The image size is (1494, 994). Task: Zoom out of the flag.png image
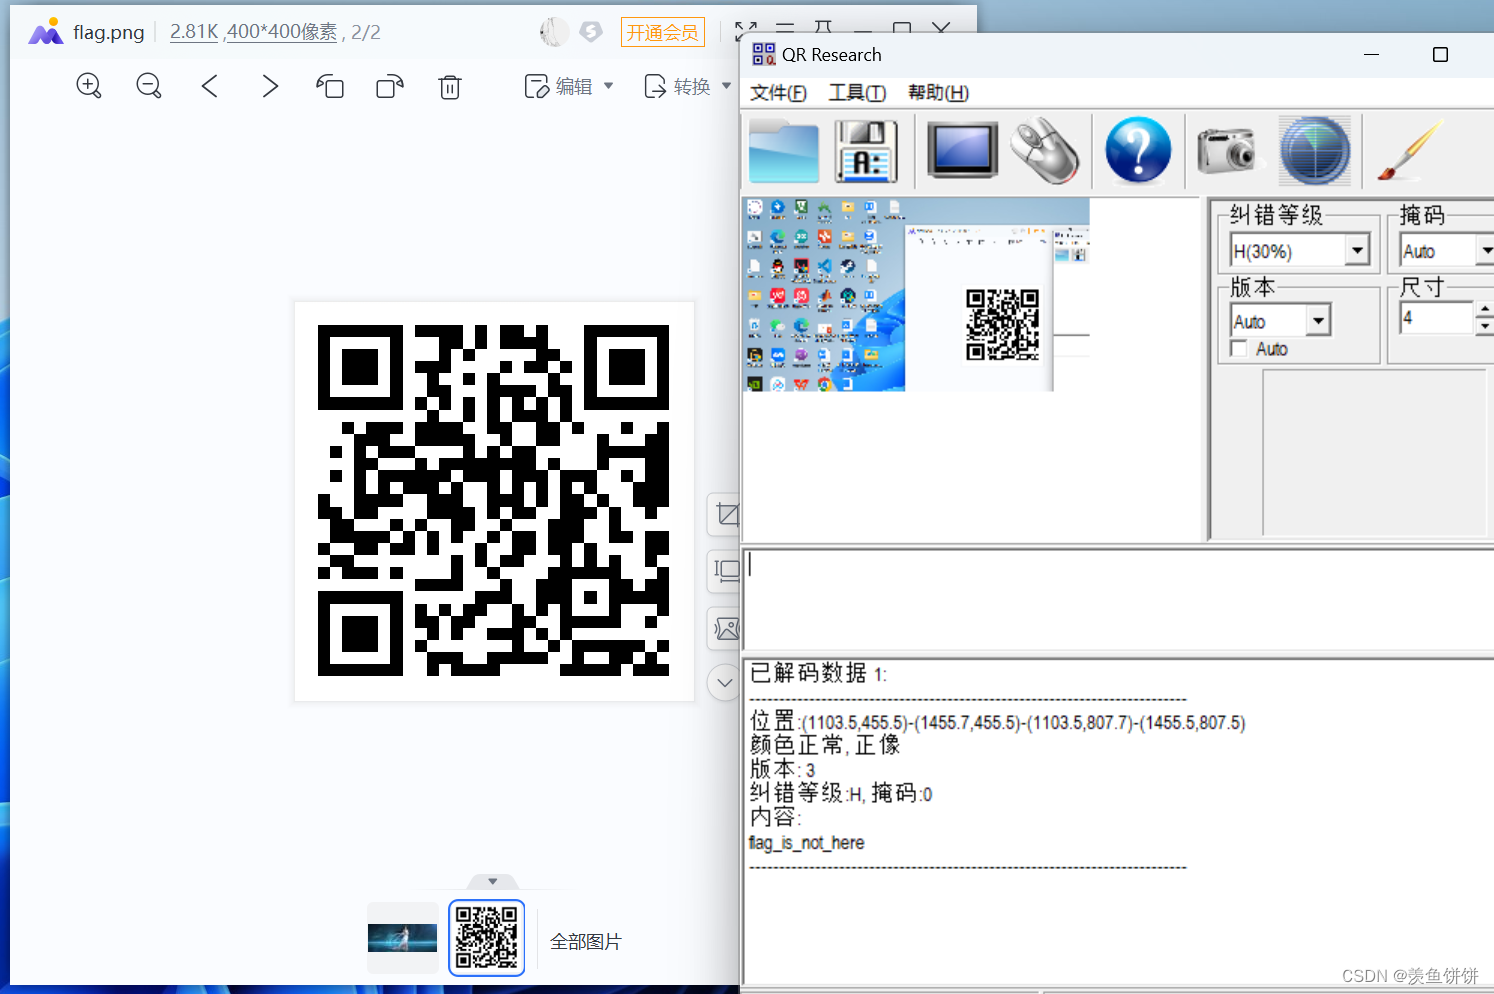[x=149, y=86]
